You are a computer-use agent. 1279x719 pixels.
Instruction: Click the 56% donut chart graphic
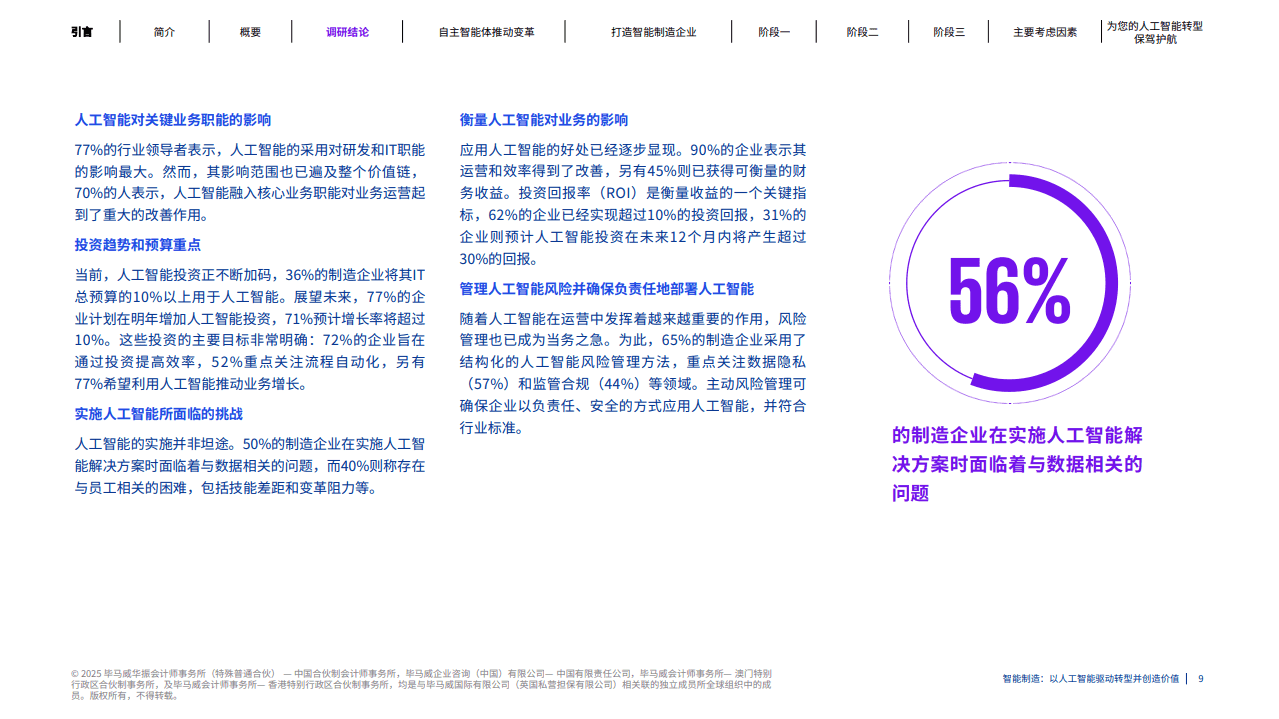[x=1013, y=283]
